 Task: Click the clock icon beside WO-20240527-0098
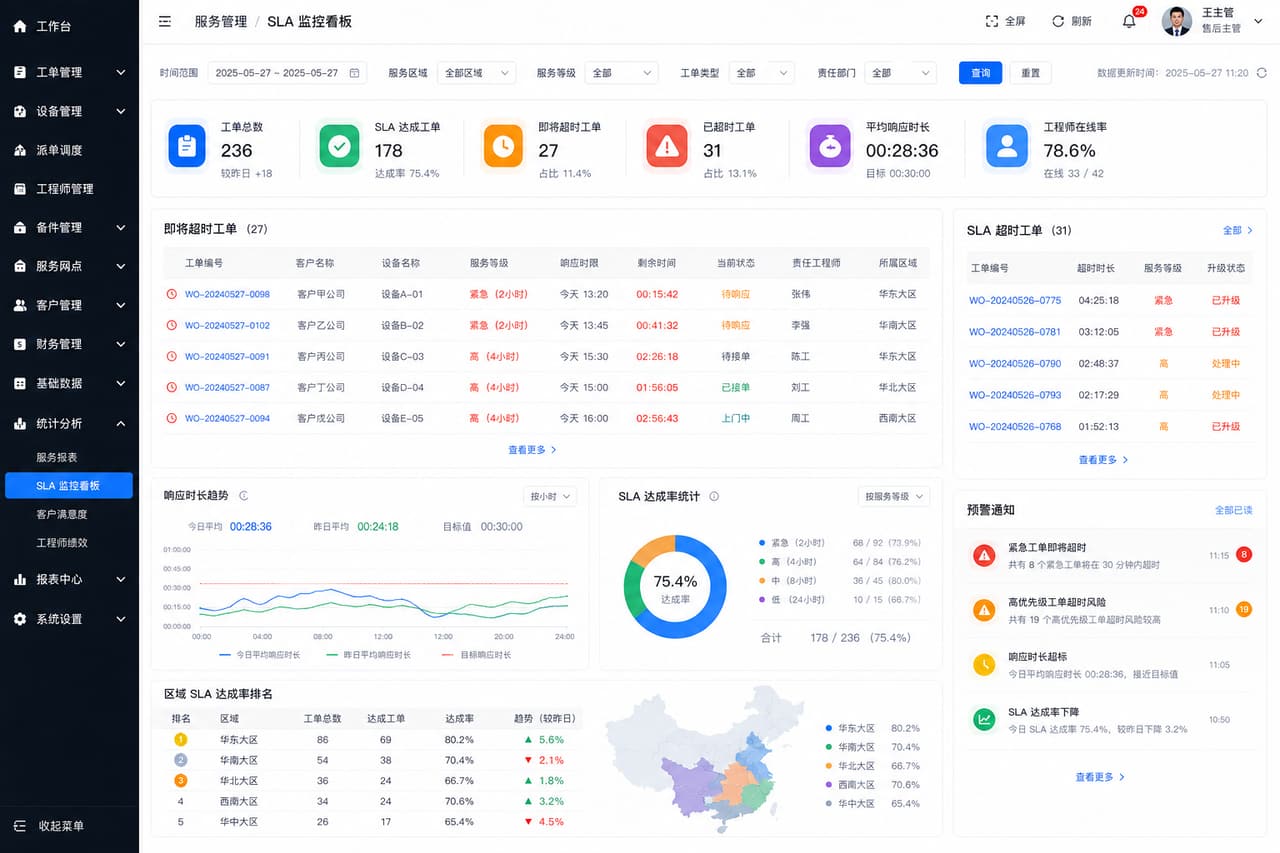click(172, 294)
